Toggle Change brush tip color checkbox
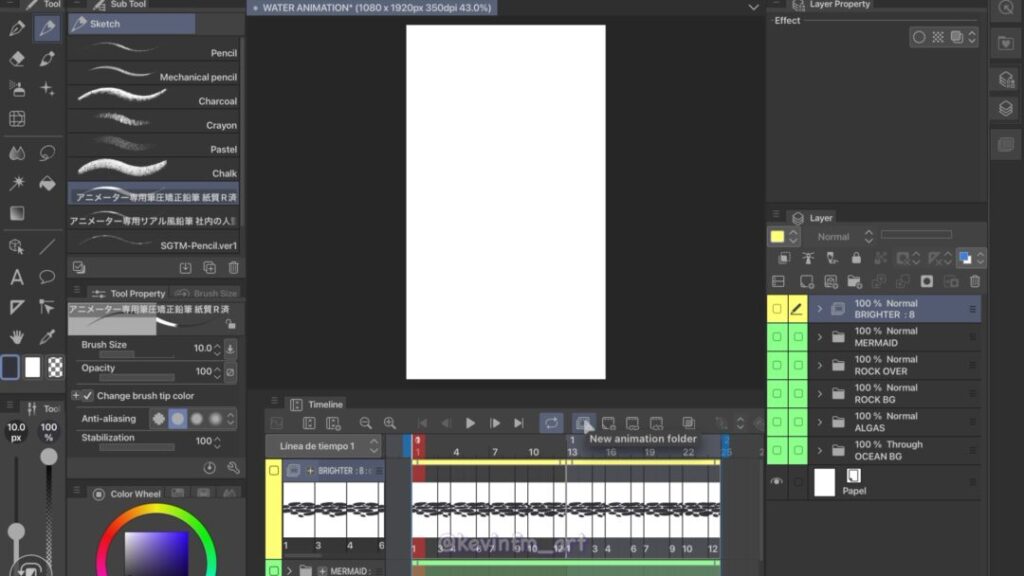1024x576 pixels. tap(88, 396)
